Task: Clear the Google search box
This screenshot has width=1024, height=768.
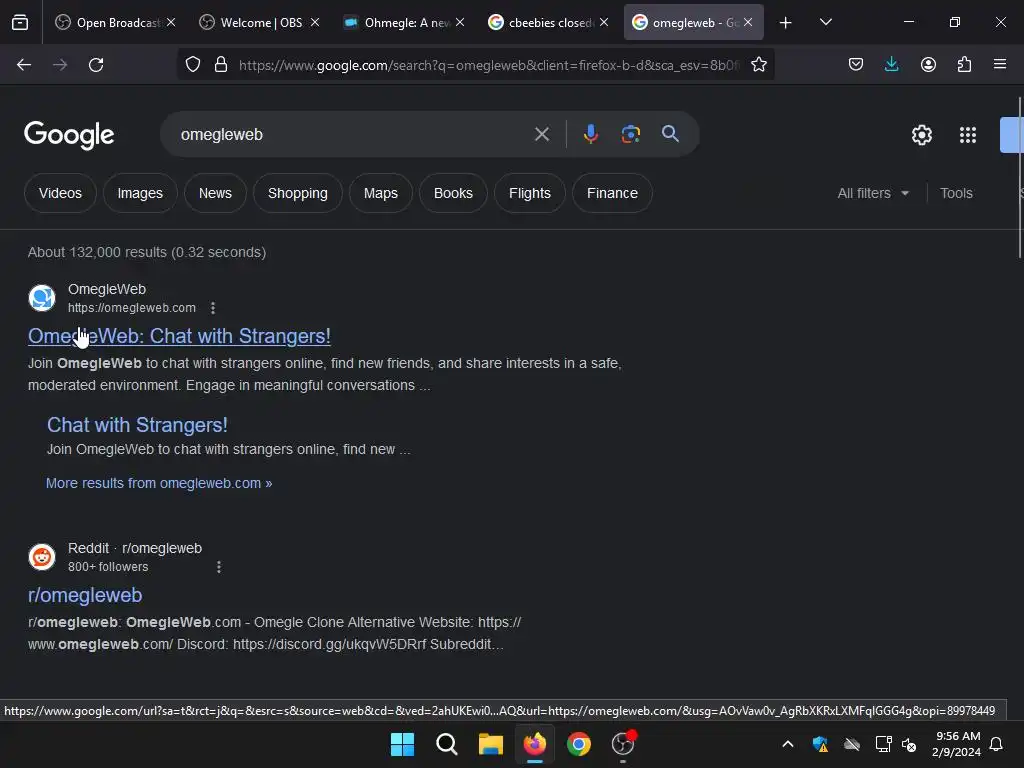Action: tap(541, 135)
